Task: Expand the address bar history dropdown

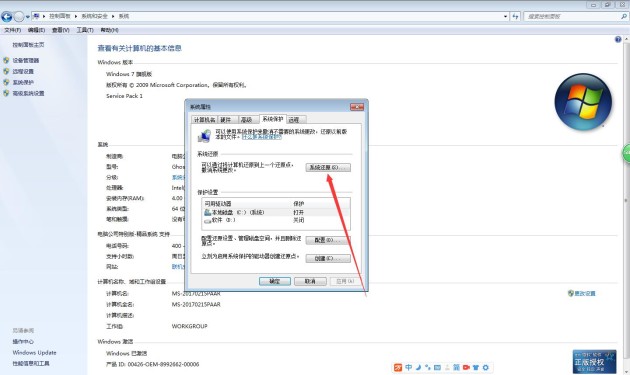Action: click(x=505, y=16)
